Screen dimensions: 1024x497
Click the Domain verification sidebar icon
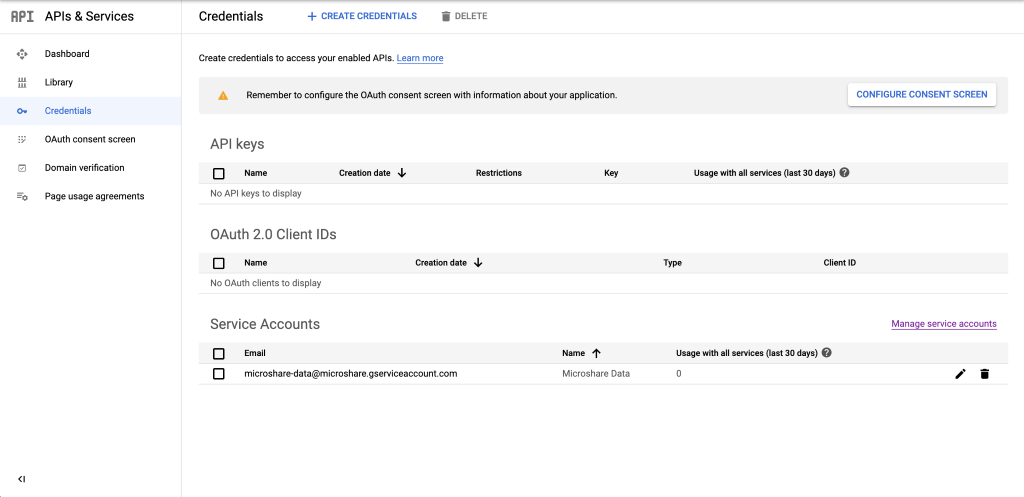[22, 168]
